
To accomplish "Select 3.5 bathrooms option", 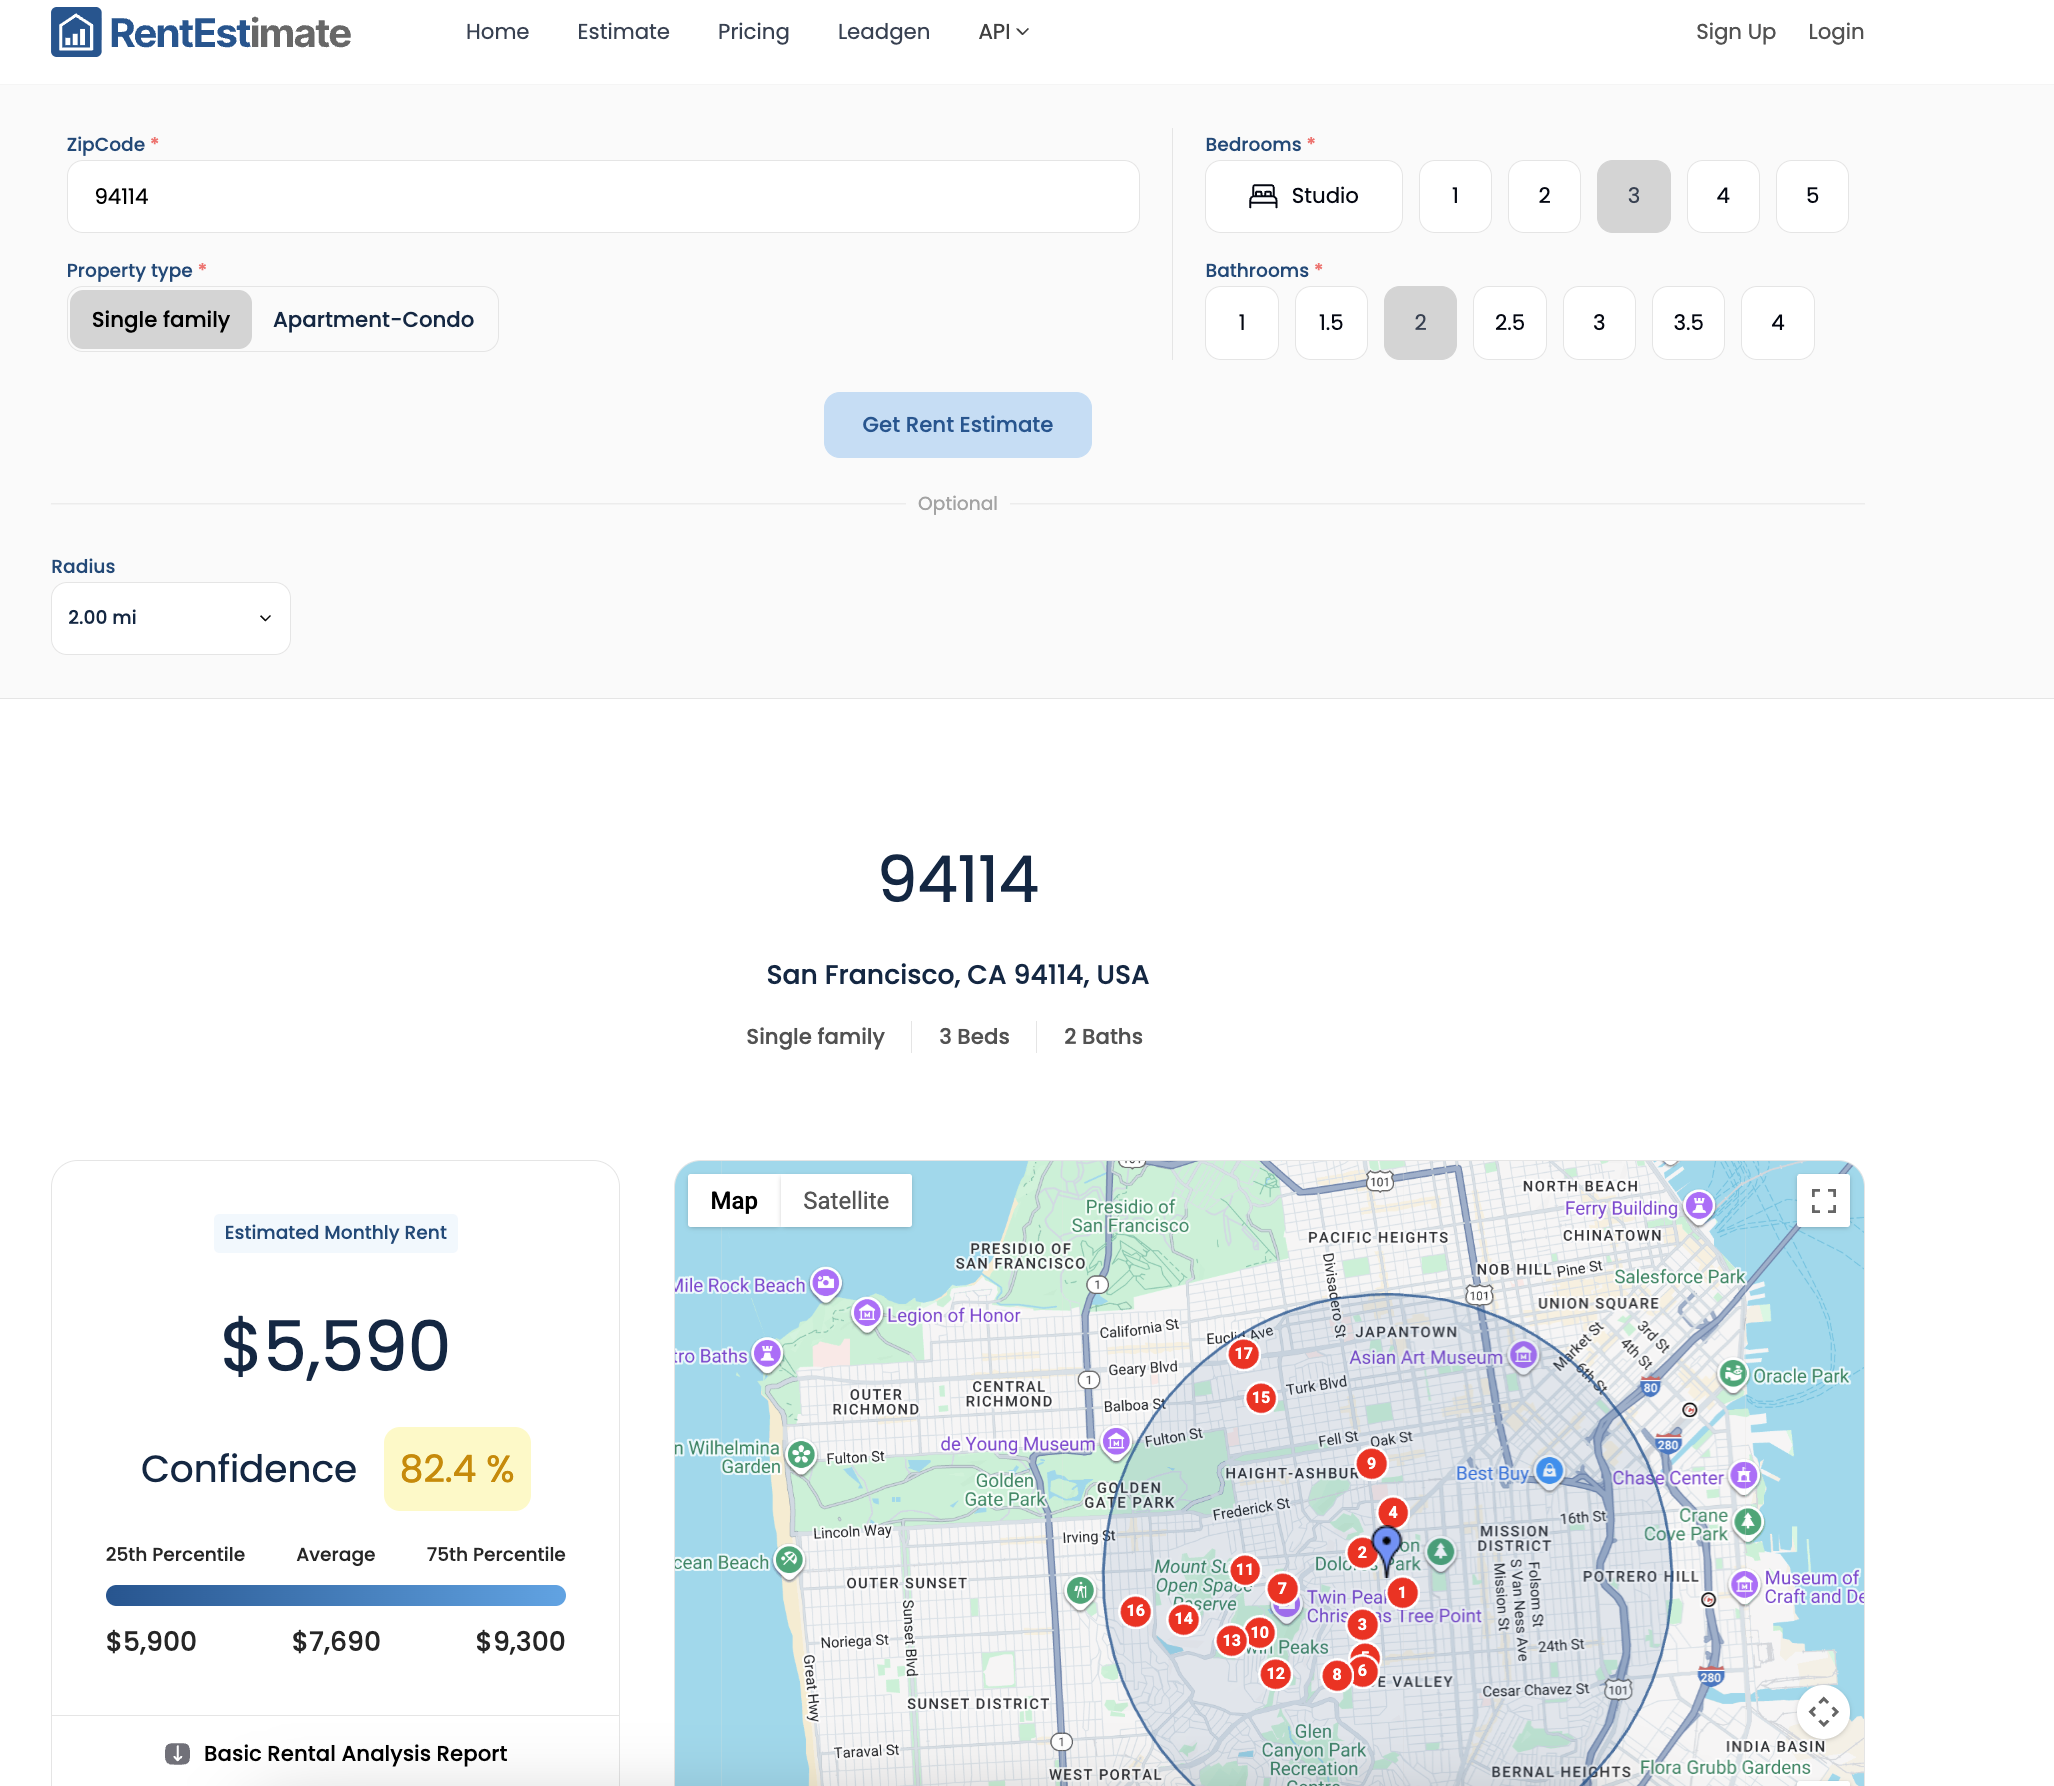I will pos(1688,323).
